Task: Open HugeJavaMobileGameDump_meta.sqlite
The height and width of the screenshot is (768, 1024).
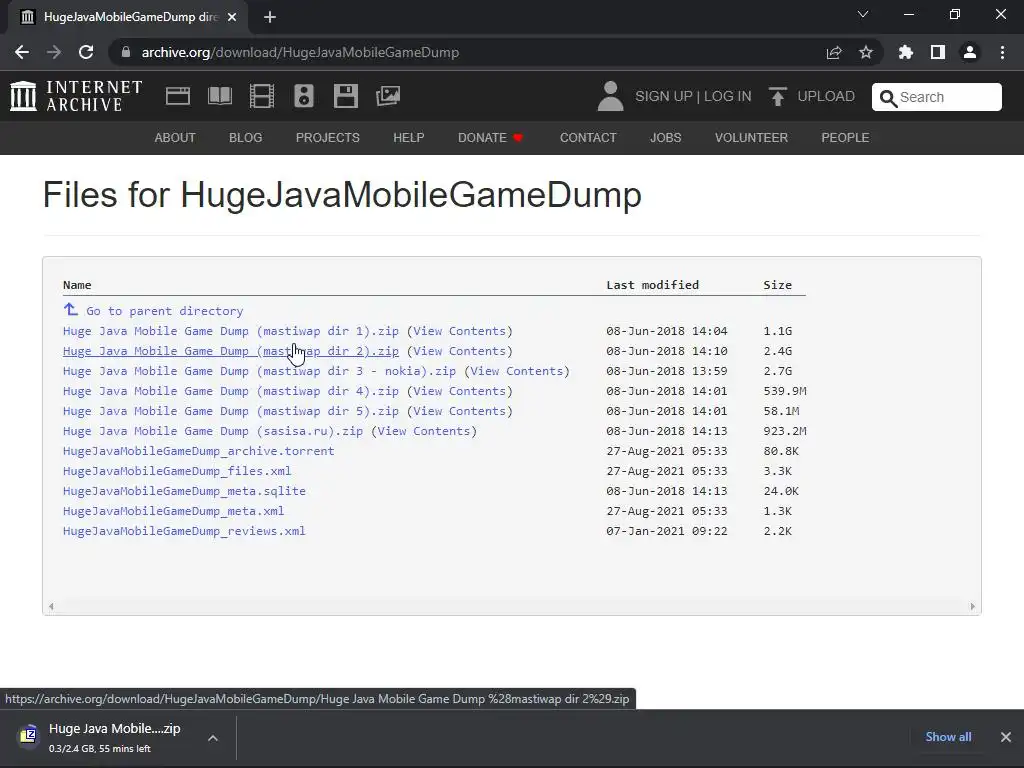Action: point(184,491)
